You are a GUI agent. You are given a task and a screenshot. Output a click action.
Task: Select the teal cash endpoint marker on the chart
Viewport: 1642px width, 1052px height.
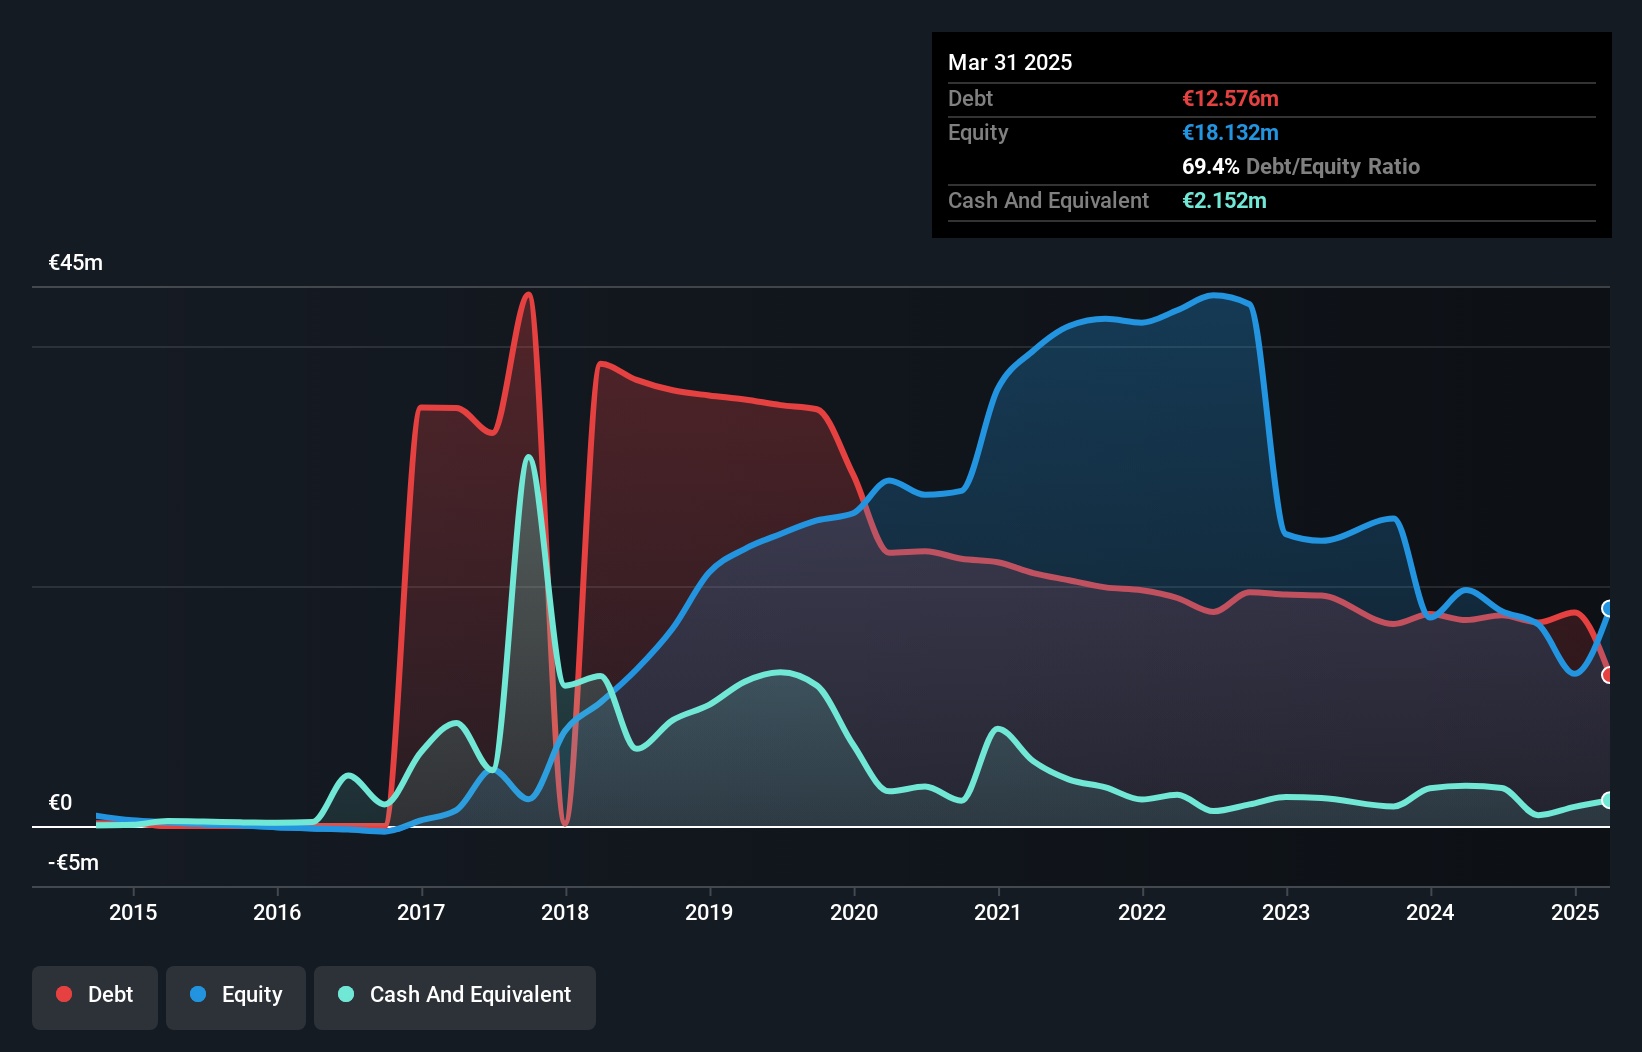[x=1608, y=800]
